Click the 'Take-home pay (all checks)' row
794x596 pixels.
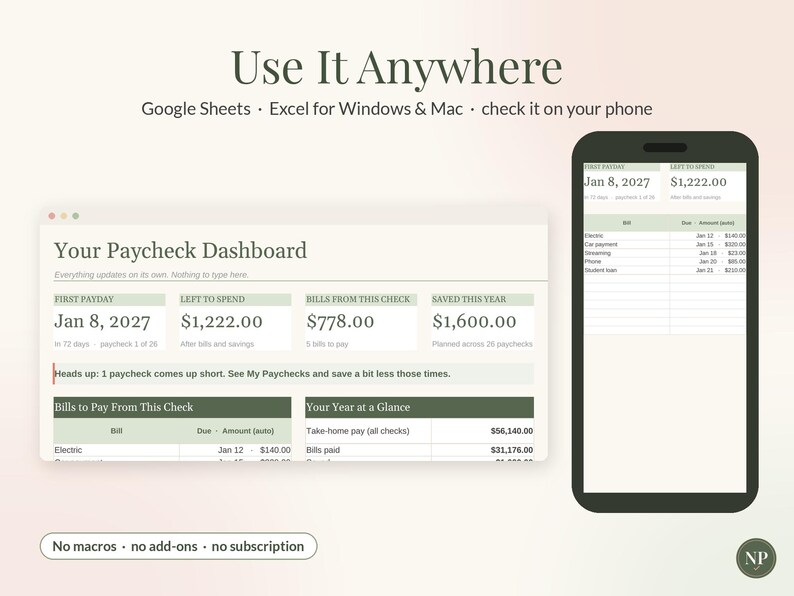click(419, 431)
